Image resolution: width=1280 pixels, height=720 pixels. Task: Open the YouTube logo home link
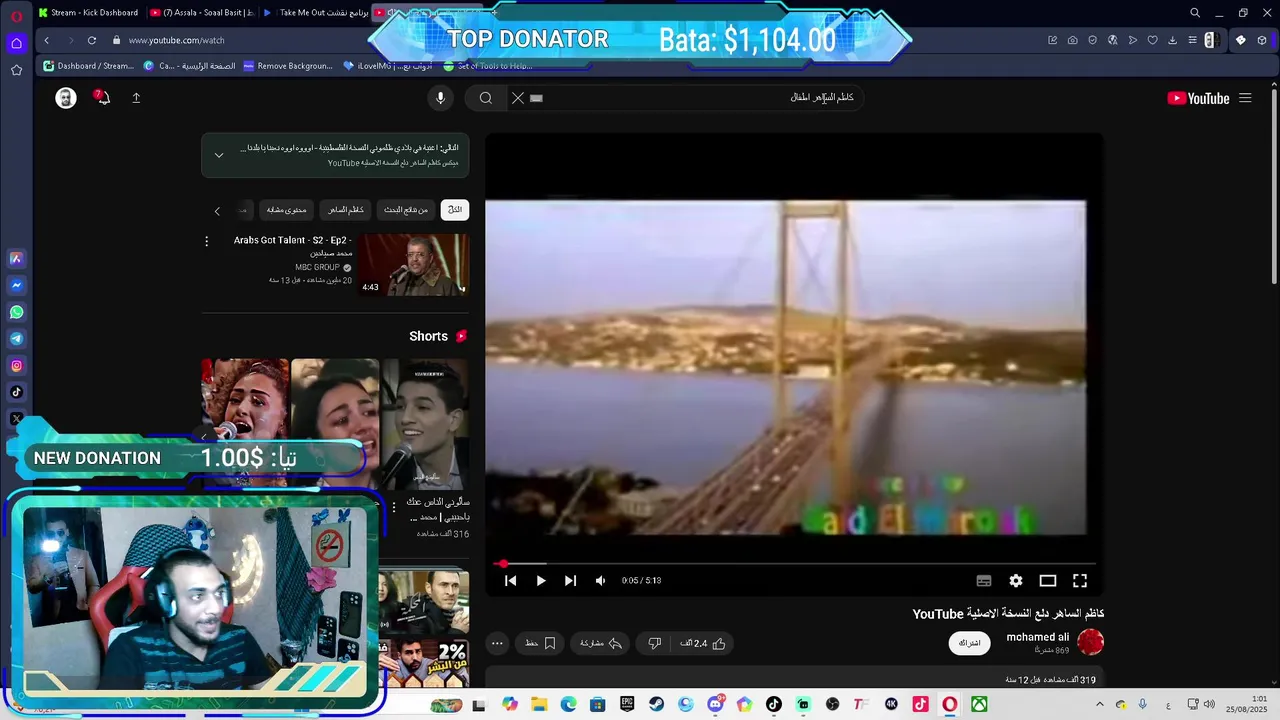(x=1198, y=98)
